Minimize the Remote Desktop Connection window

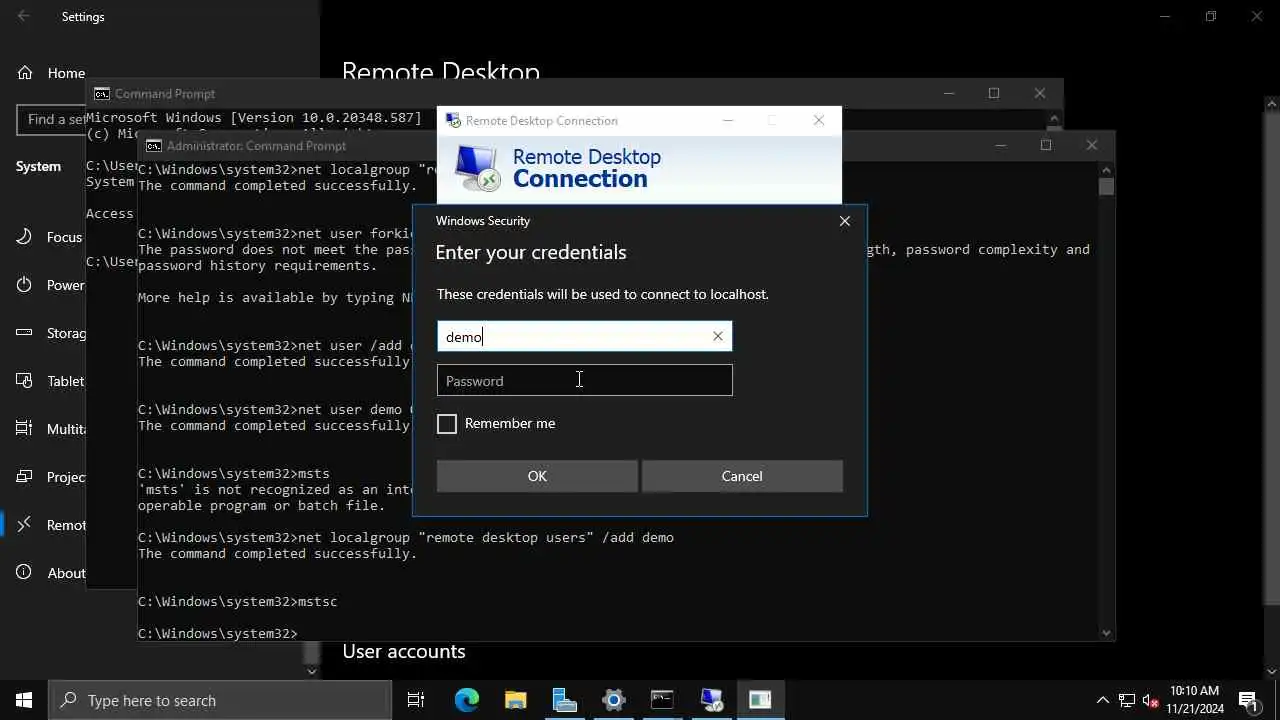pos(728,120)
